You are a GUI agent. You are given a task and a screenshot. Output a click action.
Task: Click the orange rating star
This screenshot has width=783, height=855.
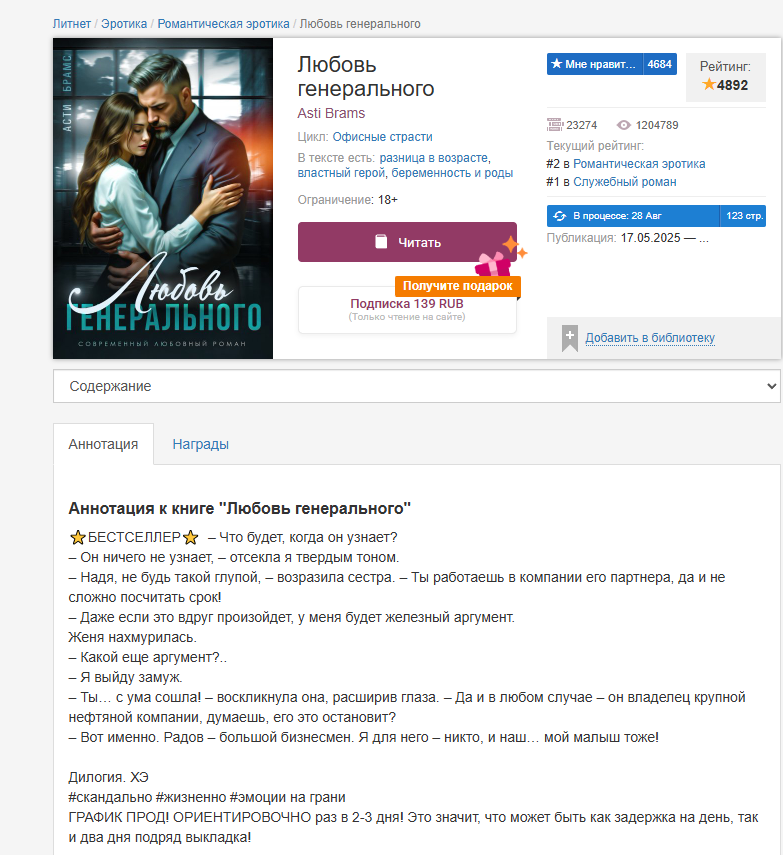click(708, 84)
